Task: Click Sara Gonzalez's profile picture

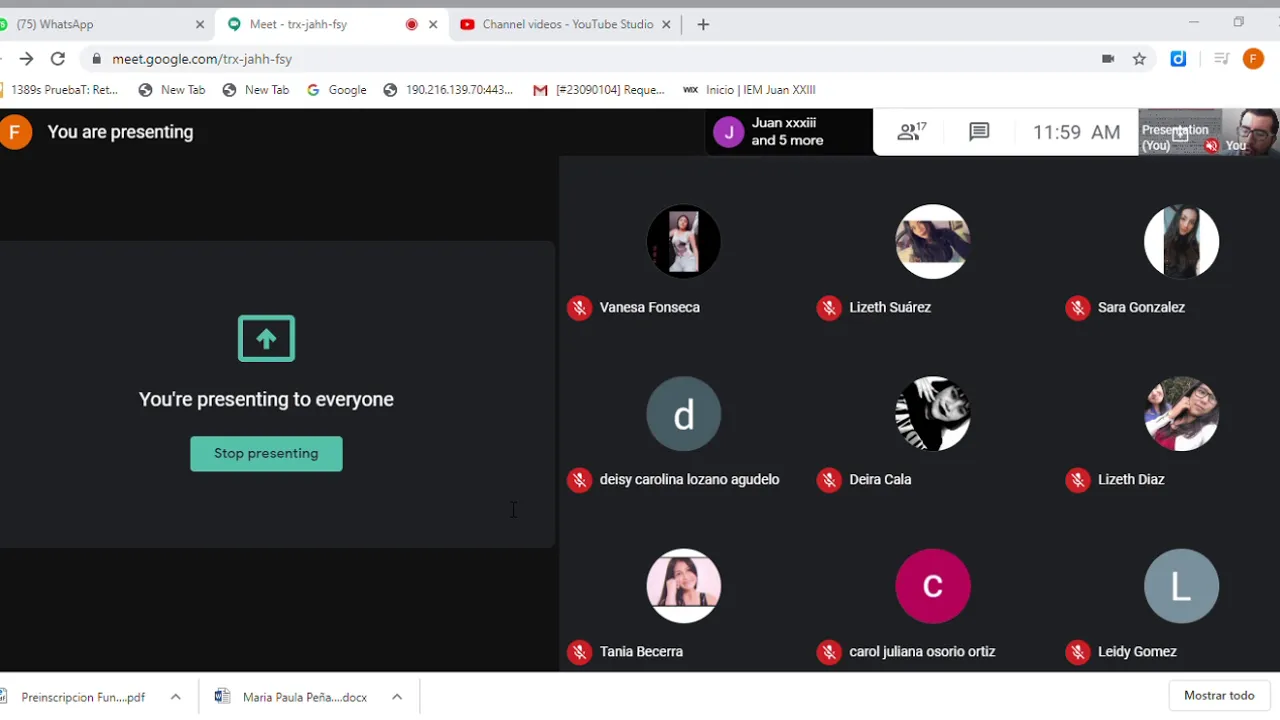Action: (x=1181, y=241)
